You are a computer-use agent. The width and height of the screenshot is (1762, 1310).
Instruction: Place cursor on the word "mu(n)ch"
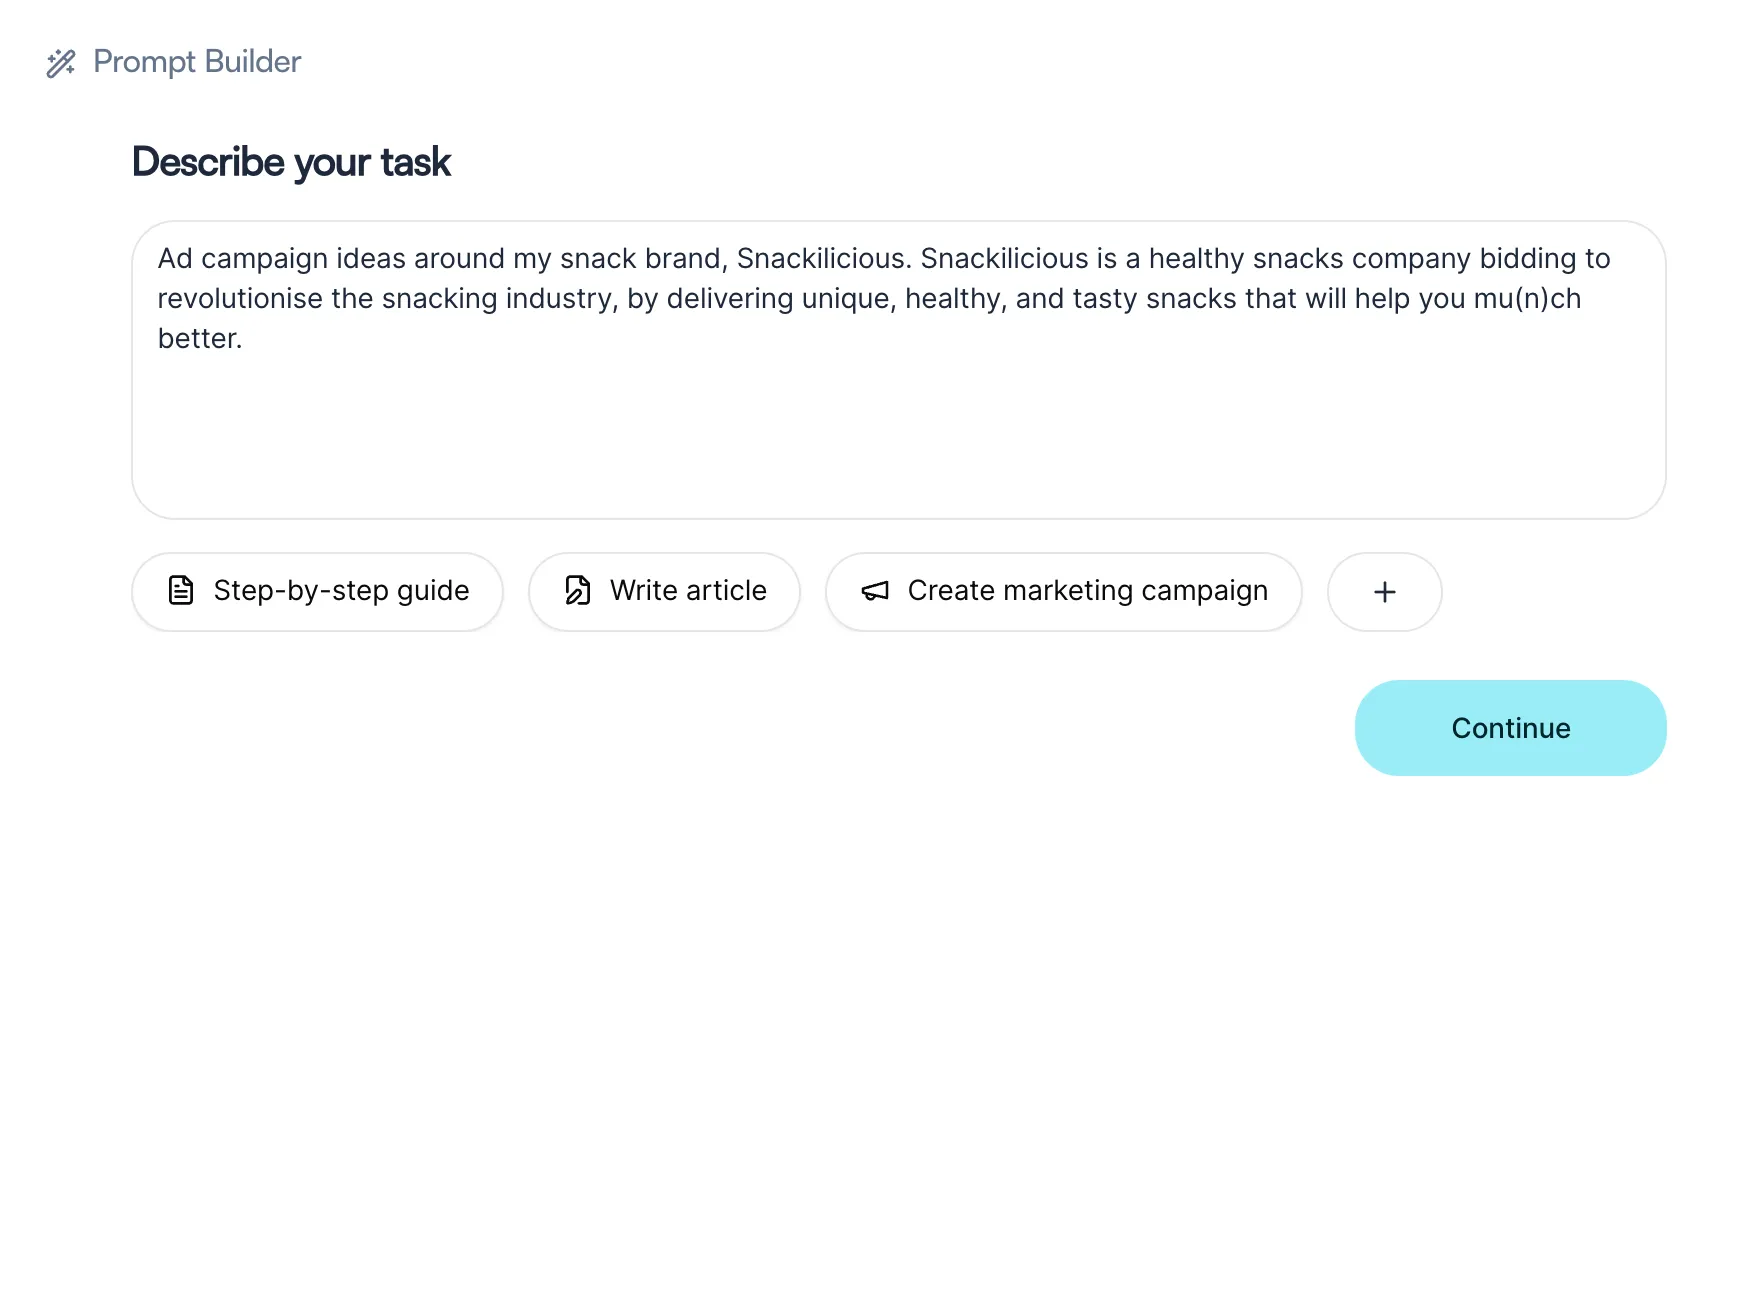[1527, 299]
